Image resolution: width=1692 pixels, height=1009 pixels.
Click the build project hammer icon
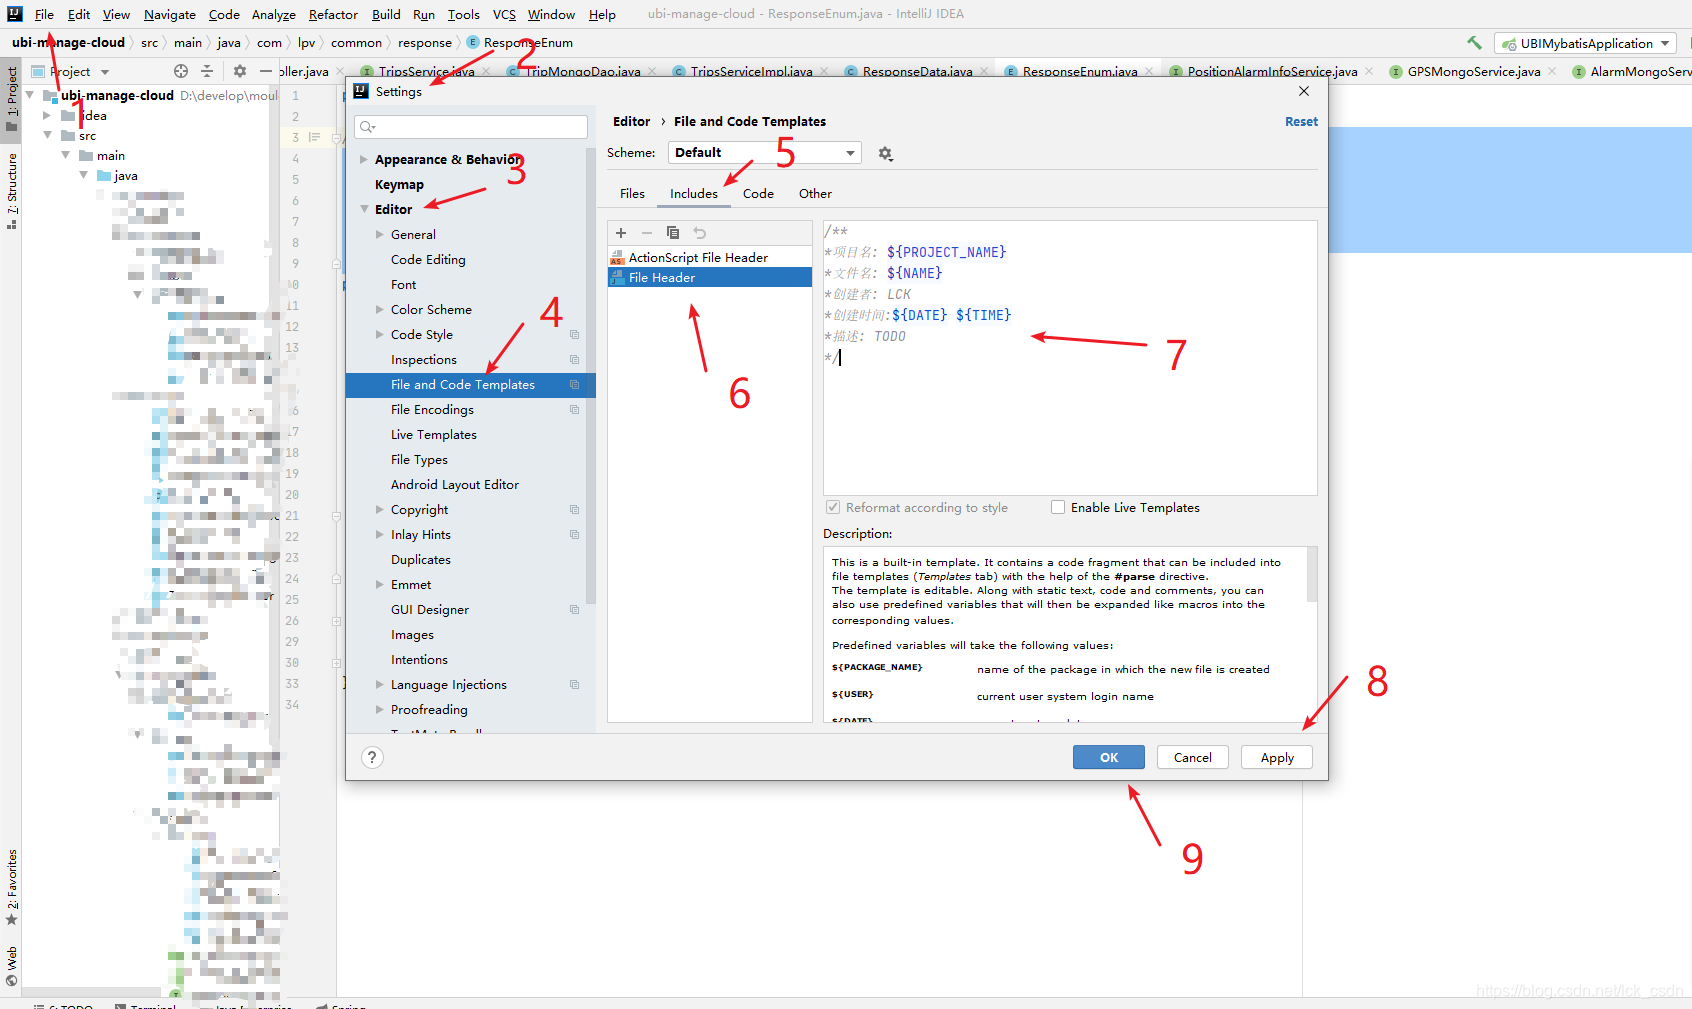[1474, 43]
